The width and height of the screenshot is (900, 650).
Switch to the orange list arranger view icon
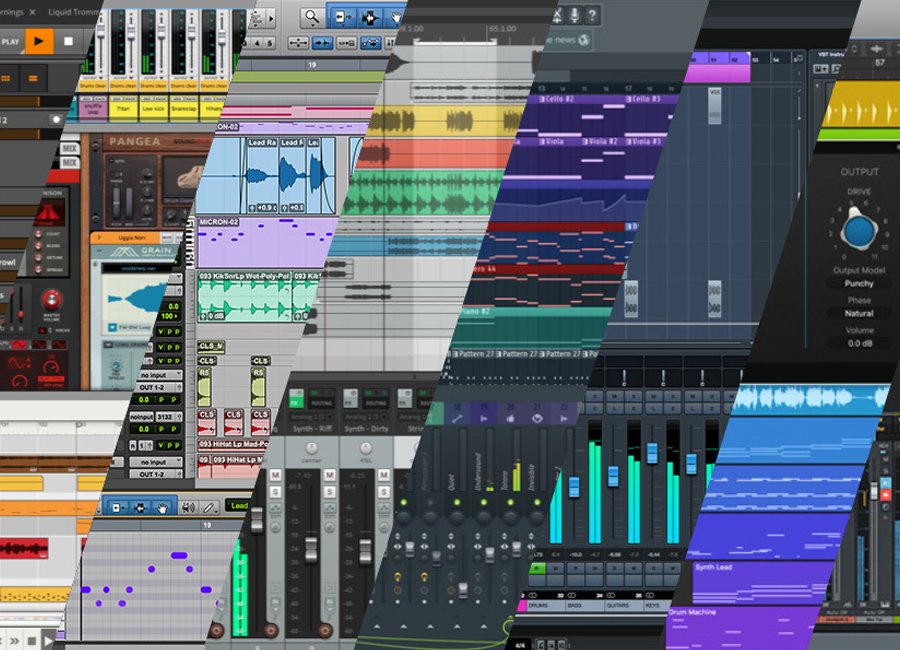[x=33, y=78]
